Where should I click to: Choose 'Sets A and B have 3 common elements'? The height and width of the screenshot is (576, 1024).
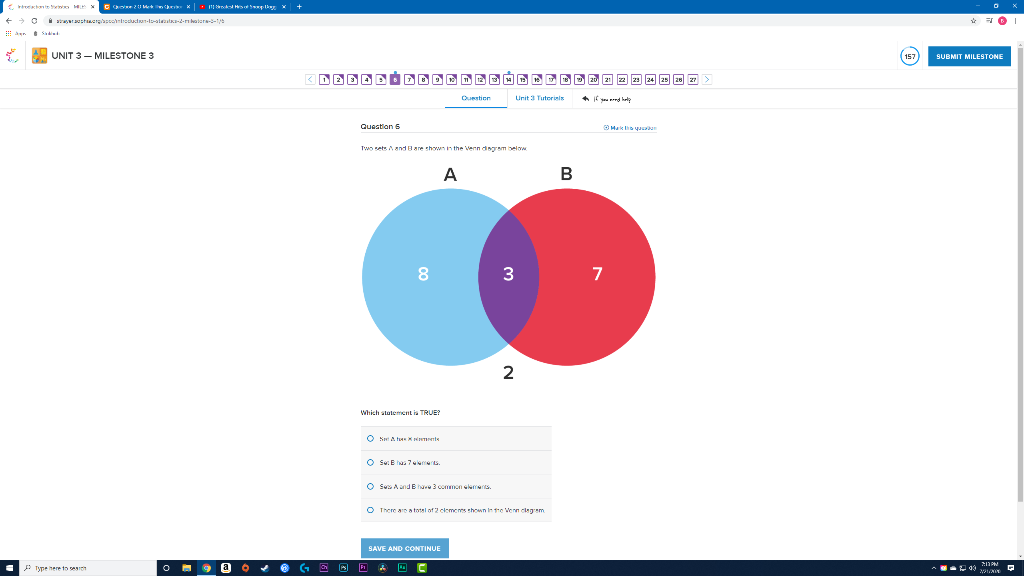click(x=370, y=487)
